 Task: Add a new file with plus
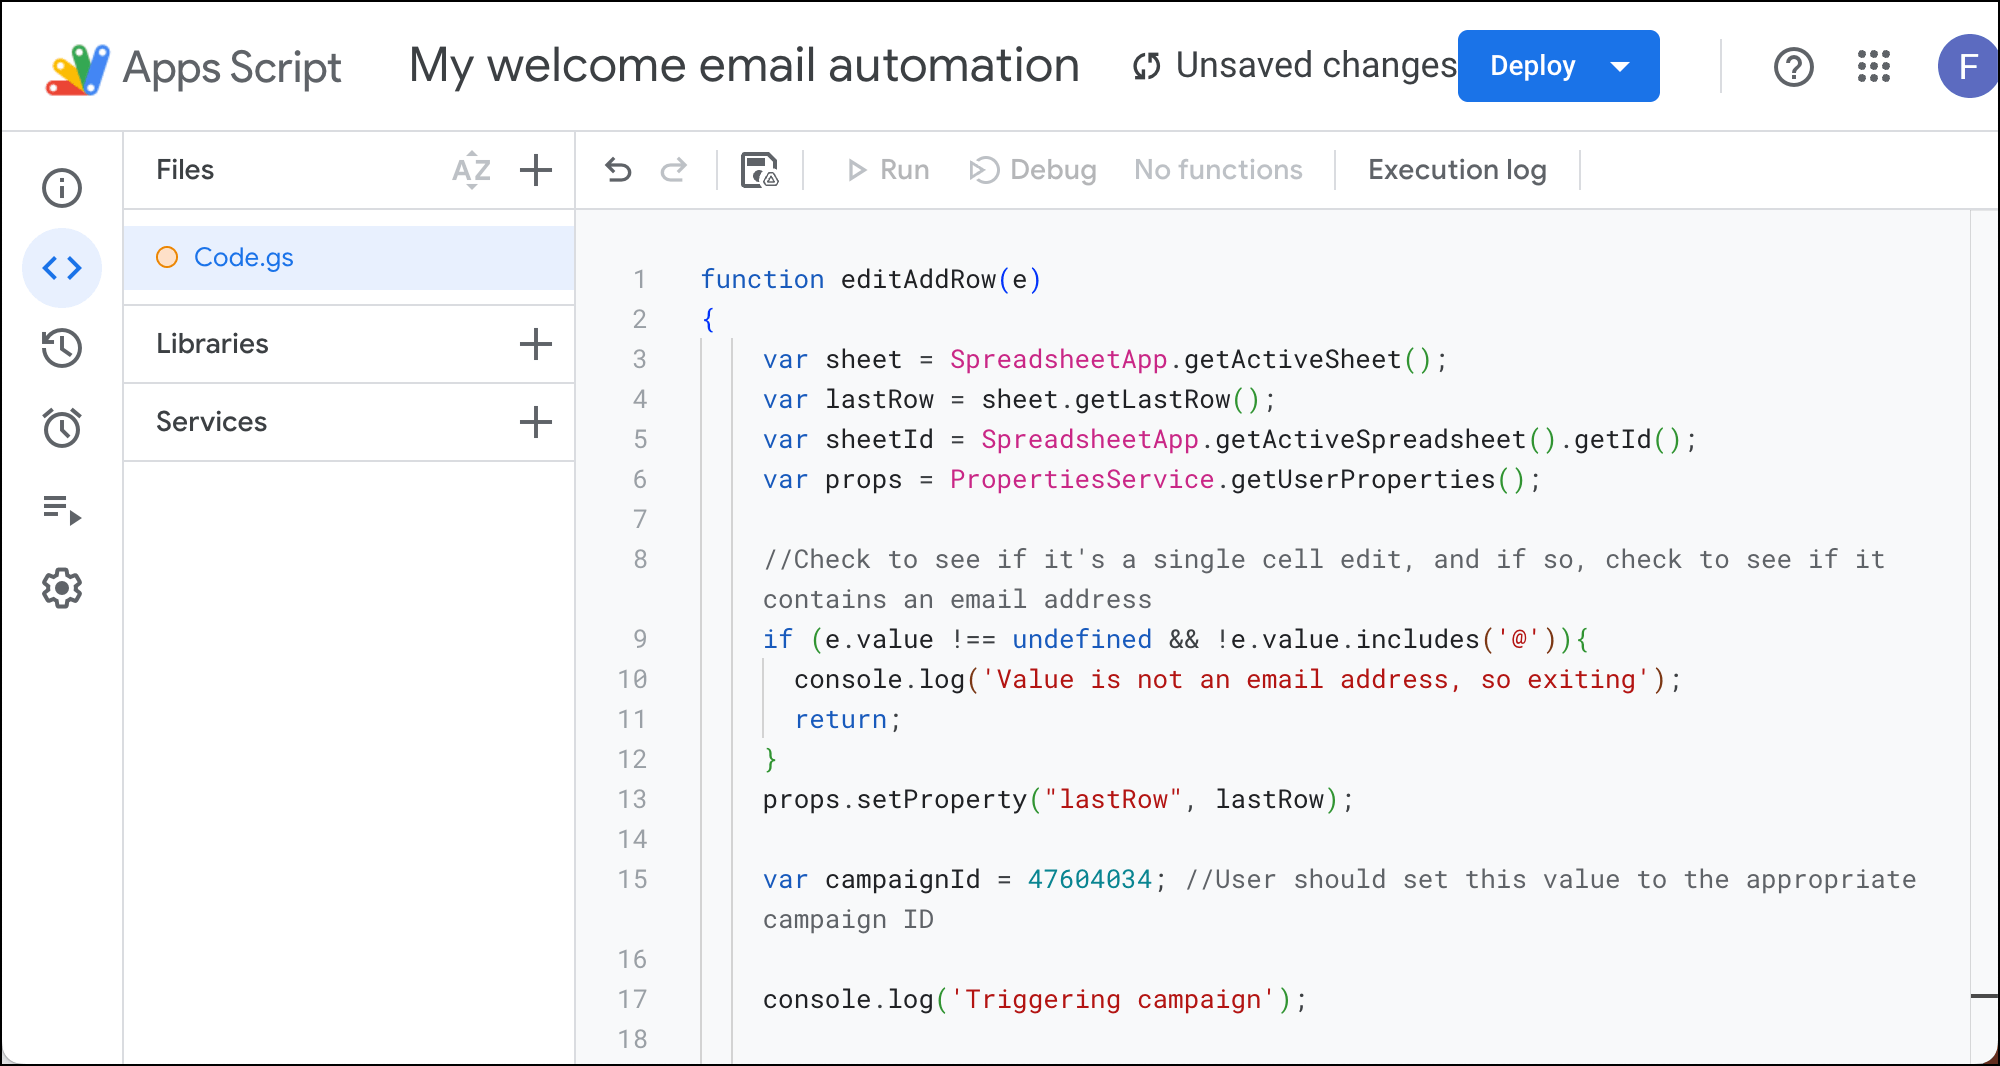(536, 170)
